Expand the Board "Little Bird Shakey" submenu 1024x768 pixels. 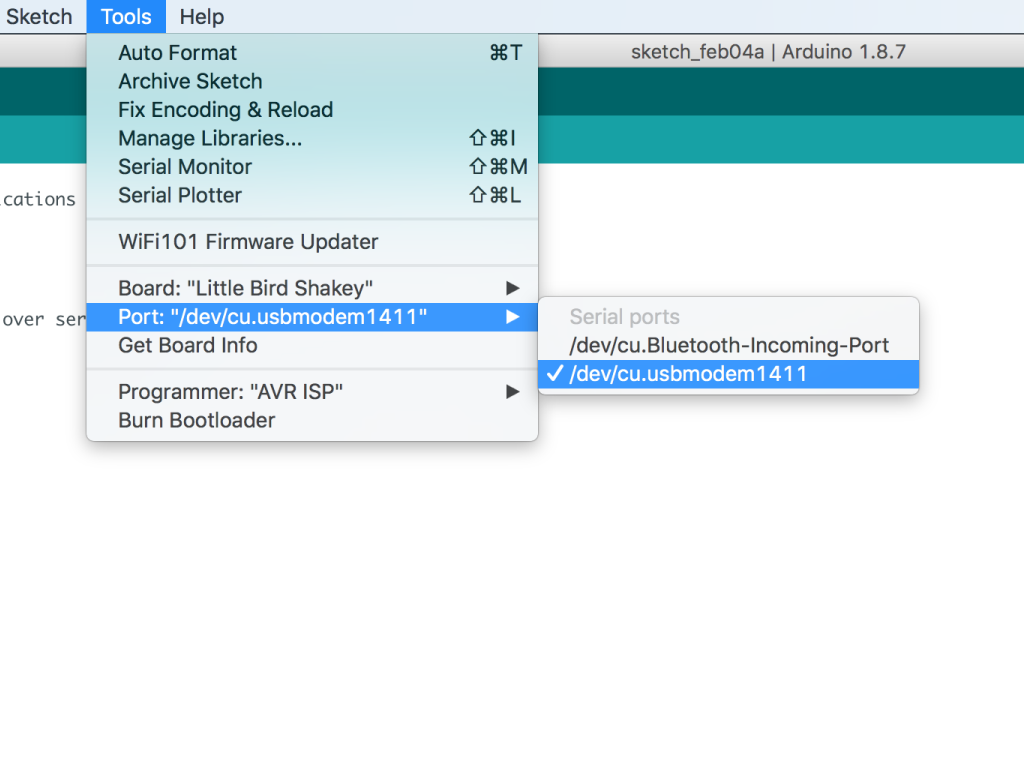coord(312,289)
